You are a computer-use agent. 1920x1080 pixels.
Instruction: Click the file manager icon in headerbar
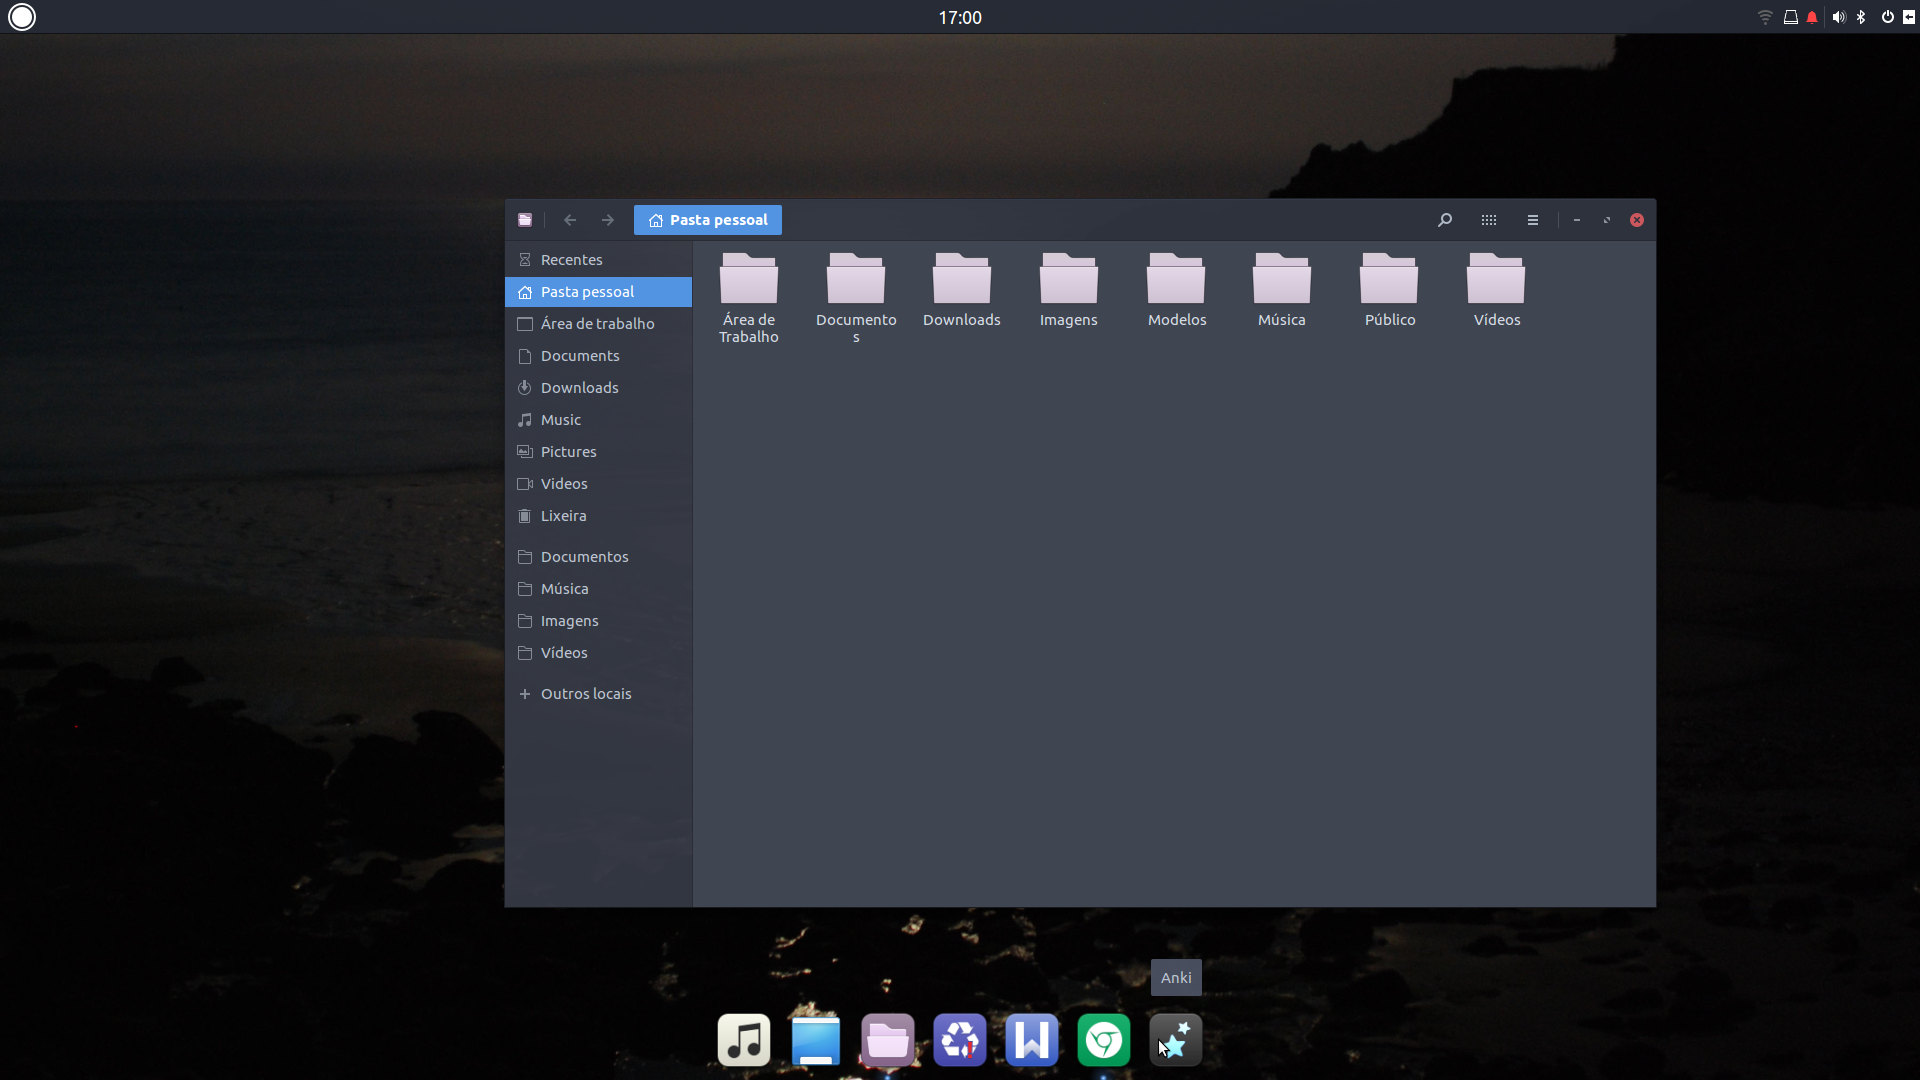(525, 220)
